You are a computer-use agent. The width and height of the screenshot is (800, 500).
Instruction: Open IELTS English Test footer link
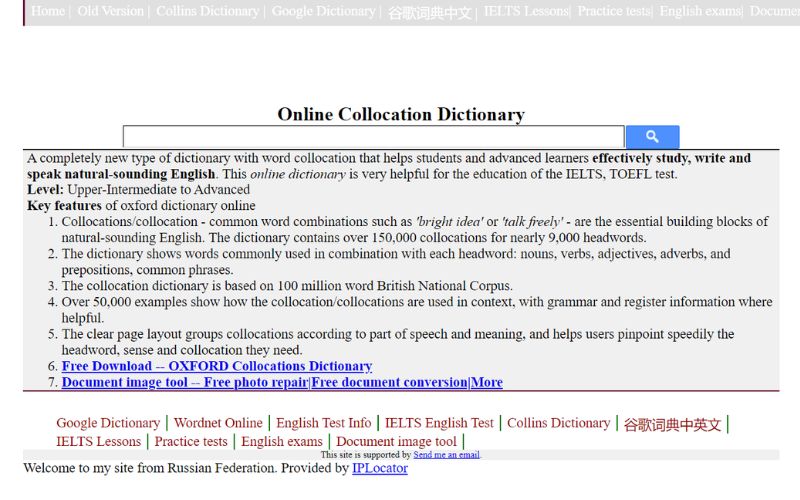[x=439, y=423]
